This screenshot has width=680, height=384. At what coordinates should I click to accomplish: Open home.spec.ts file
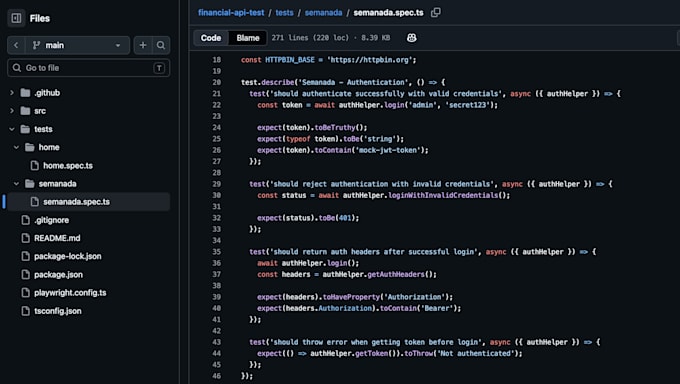click(68, 166)
